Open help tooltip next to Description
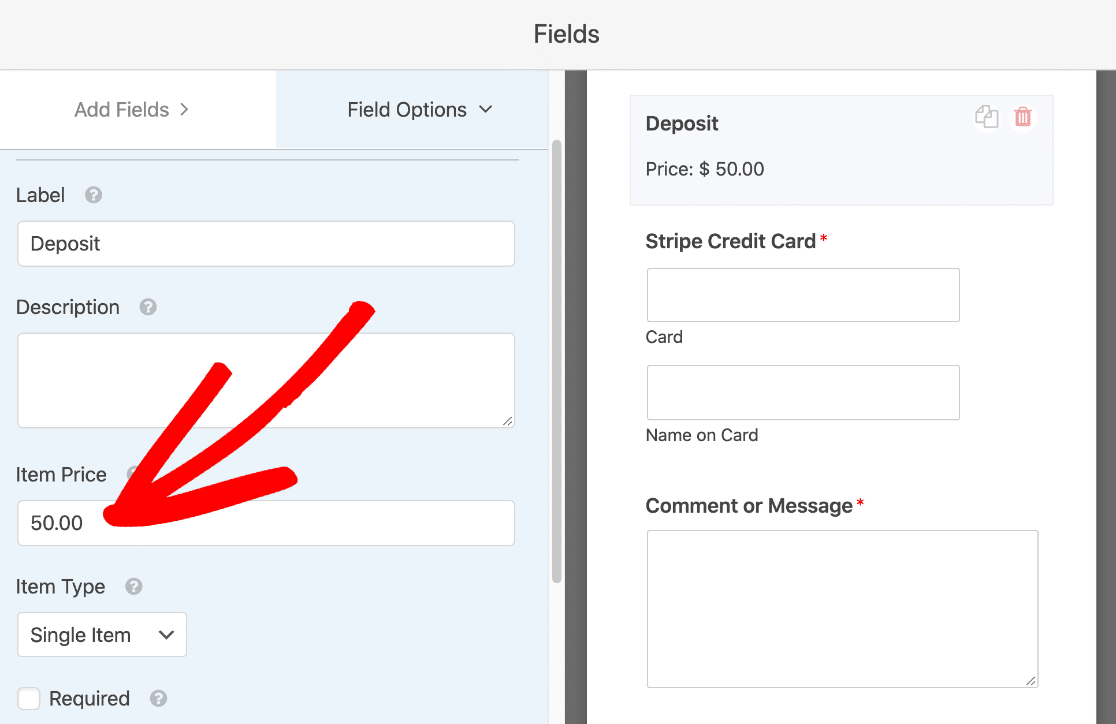This screenshot has height=724, width=1116. [x=148, y=307]
